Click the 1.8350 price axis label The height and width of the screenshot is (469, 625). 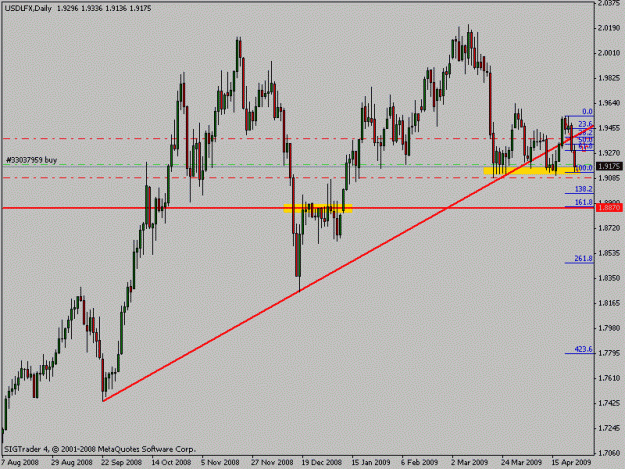609,278
